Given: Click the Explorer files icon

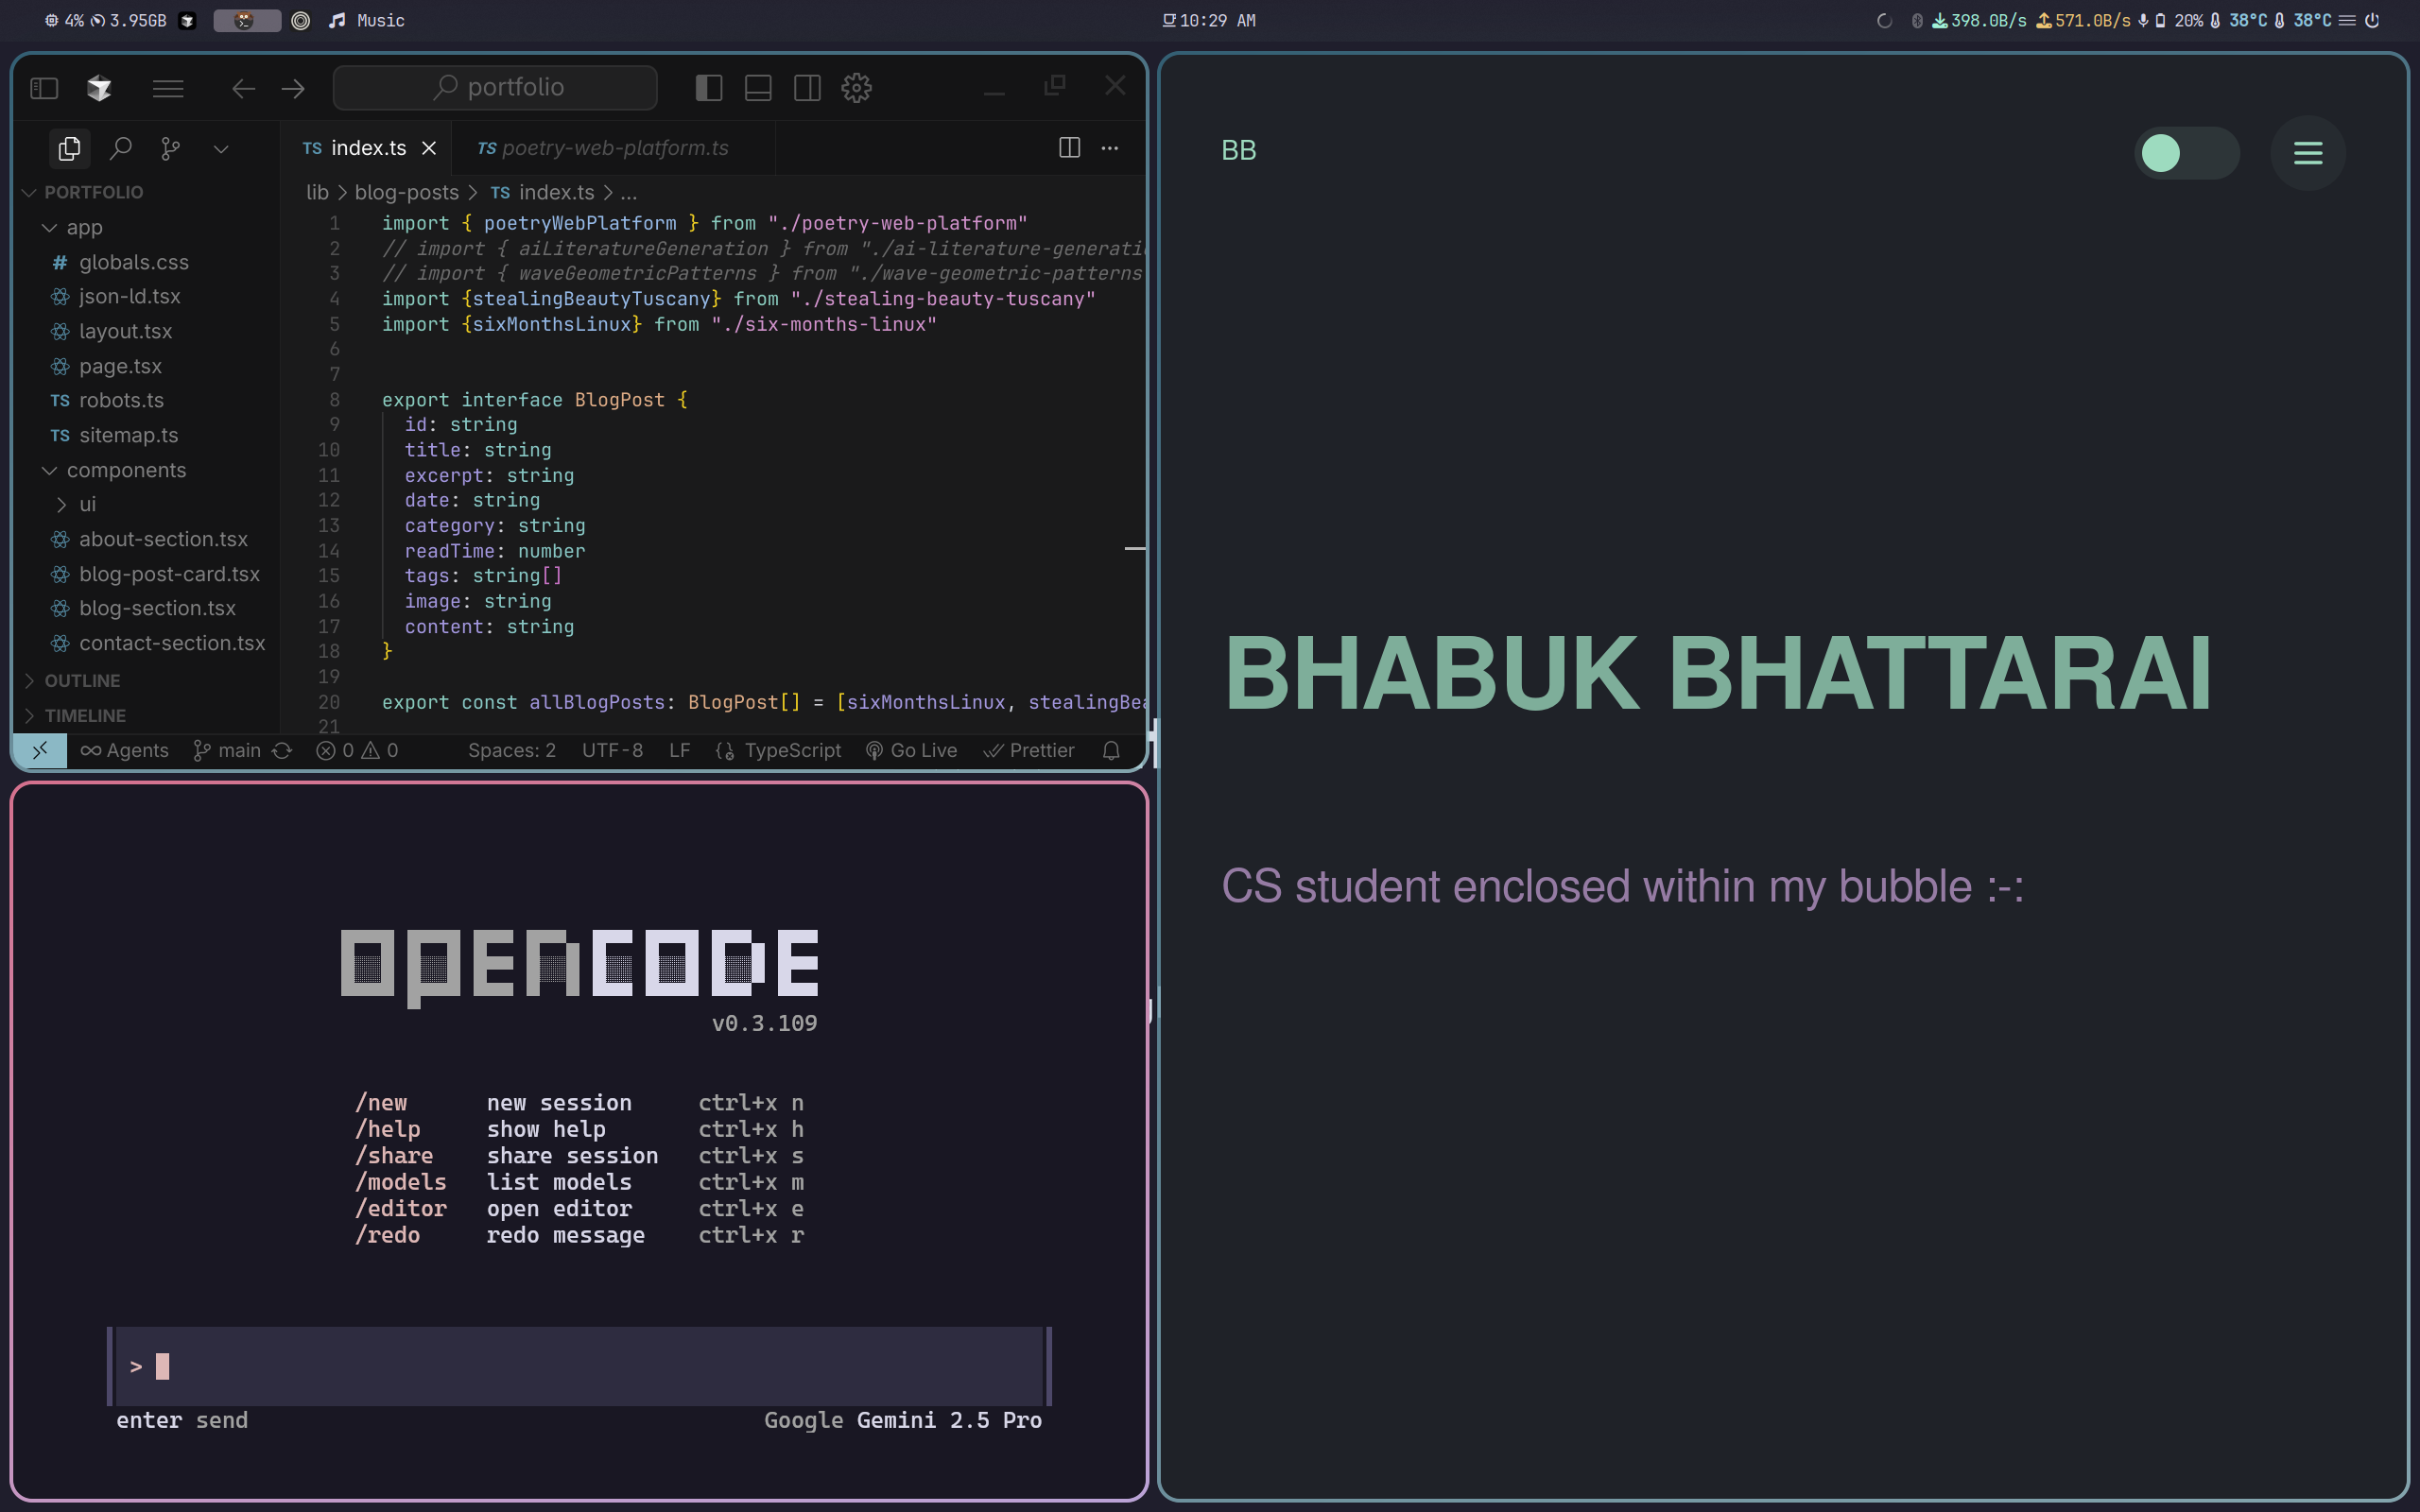Looking at the screenshot, I should 69,149.
